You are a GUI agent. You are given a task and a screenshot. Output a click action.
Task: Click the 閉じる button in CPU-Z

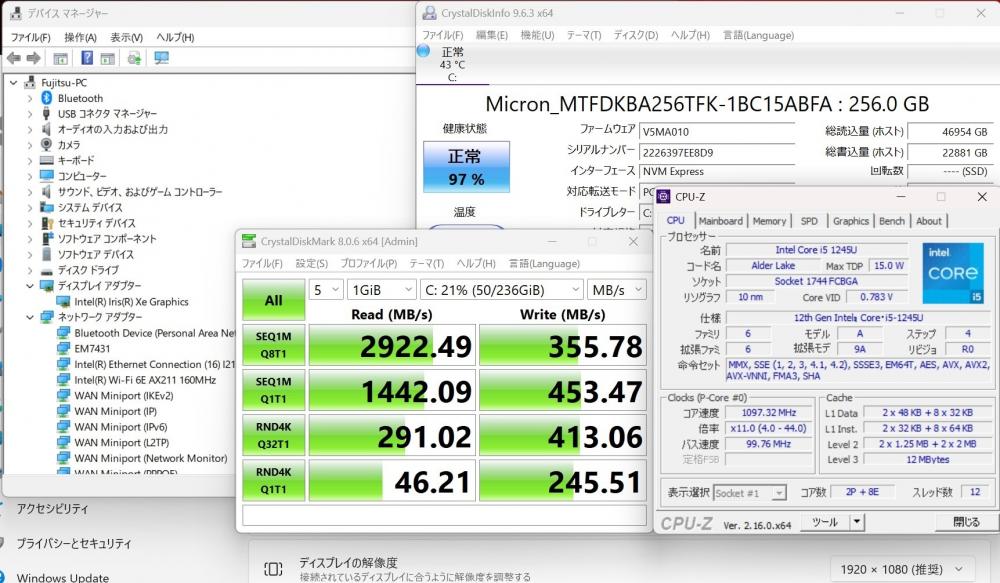point(966,522)
